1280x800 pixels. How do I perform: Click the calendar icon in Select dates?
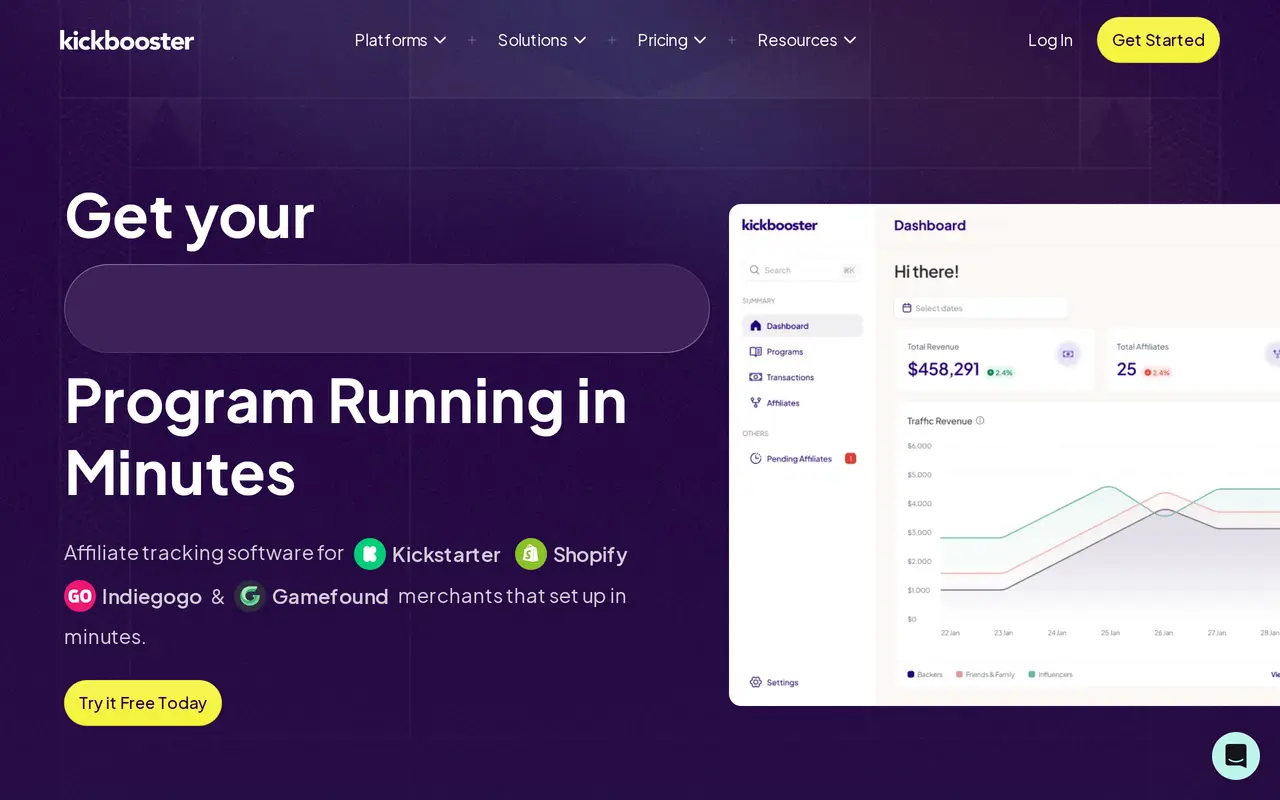click(x=907, y=308)
